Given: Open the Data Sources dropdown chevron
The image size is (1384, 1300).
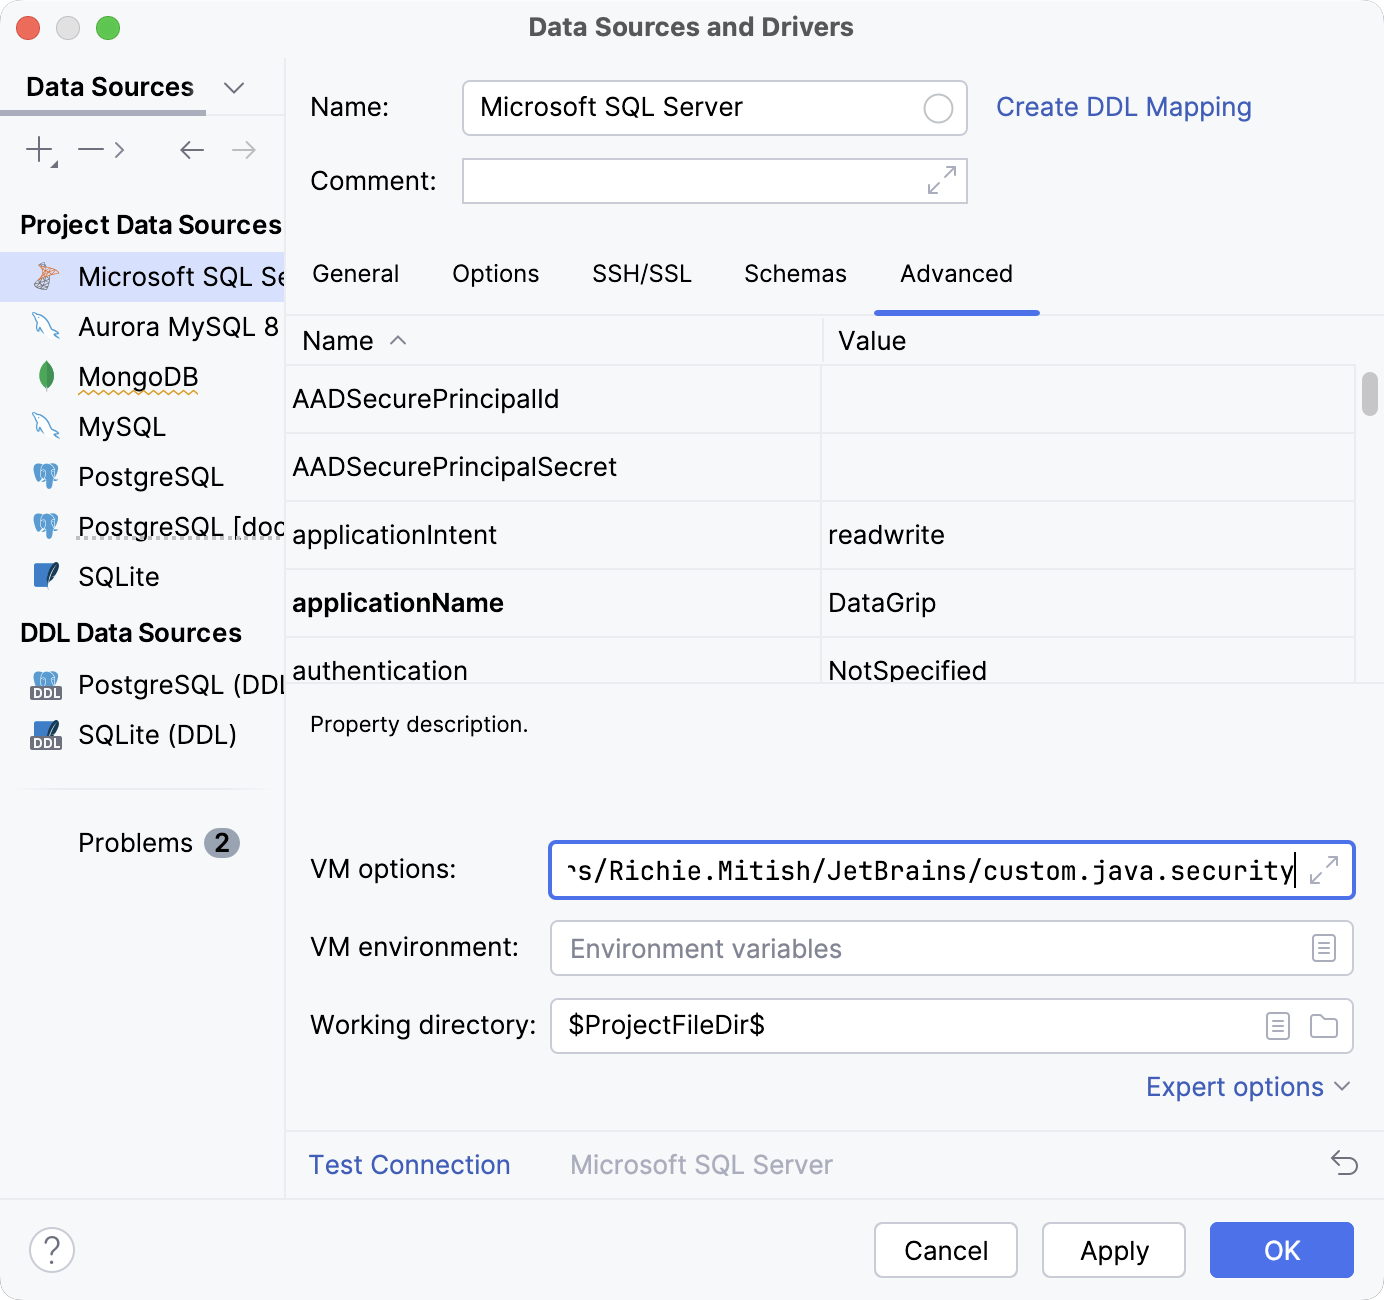Looking at the screenshot, I should pyautogui.click(x=234, y=88).
